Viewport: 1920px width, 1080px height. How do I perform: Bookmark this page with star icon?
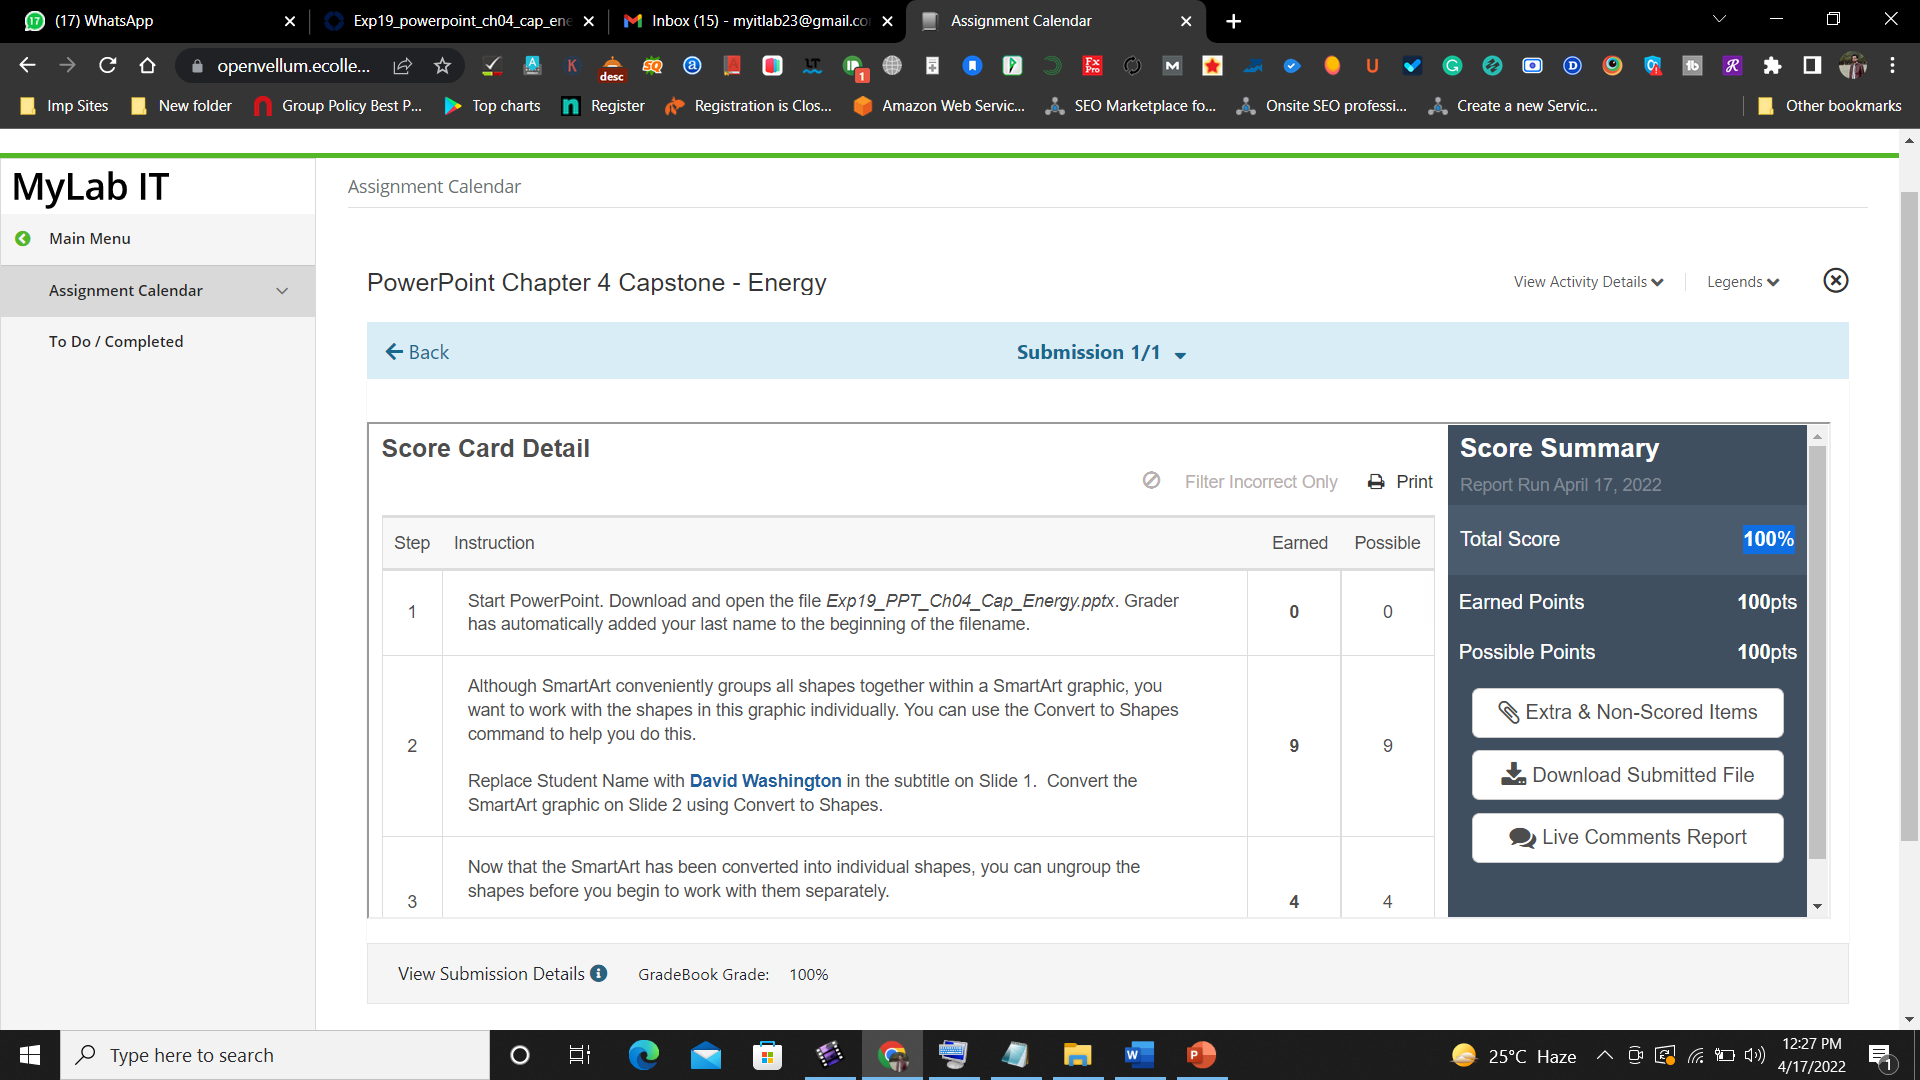tap(442, 66)
